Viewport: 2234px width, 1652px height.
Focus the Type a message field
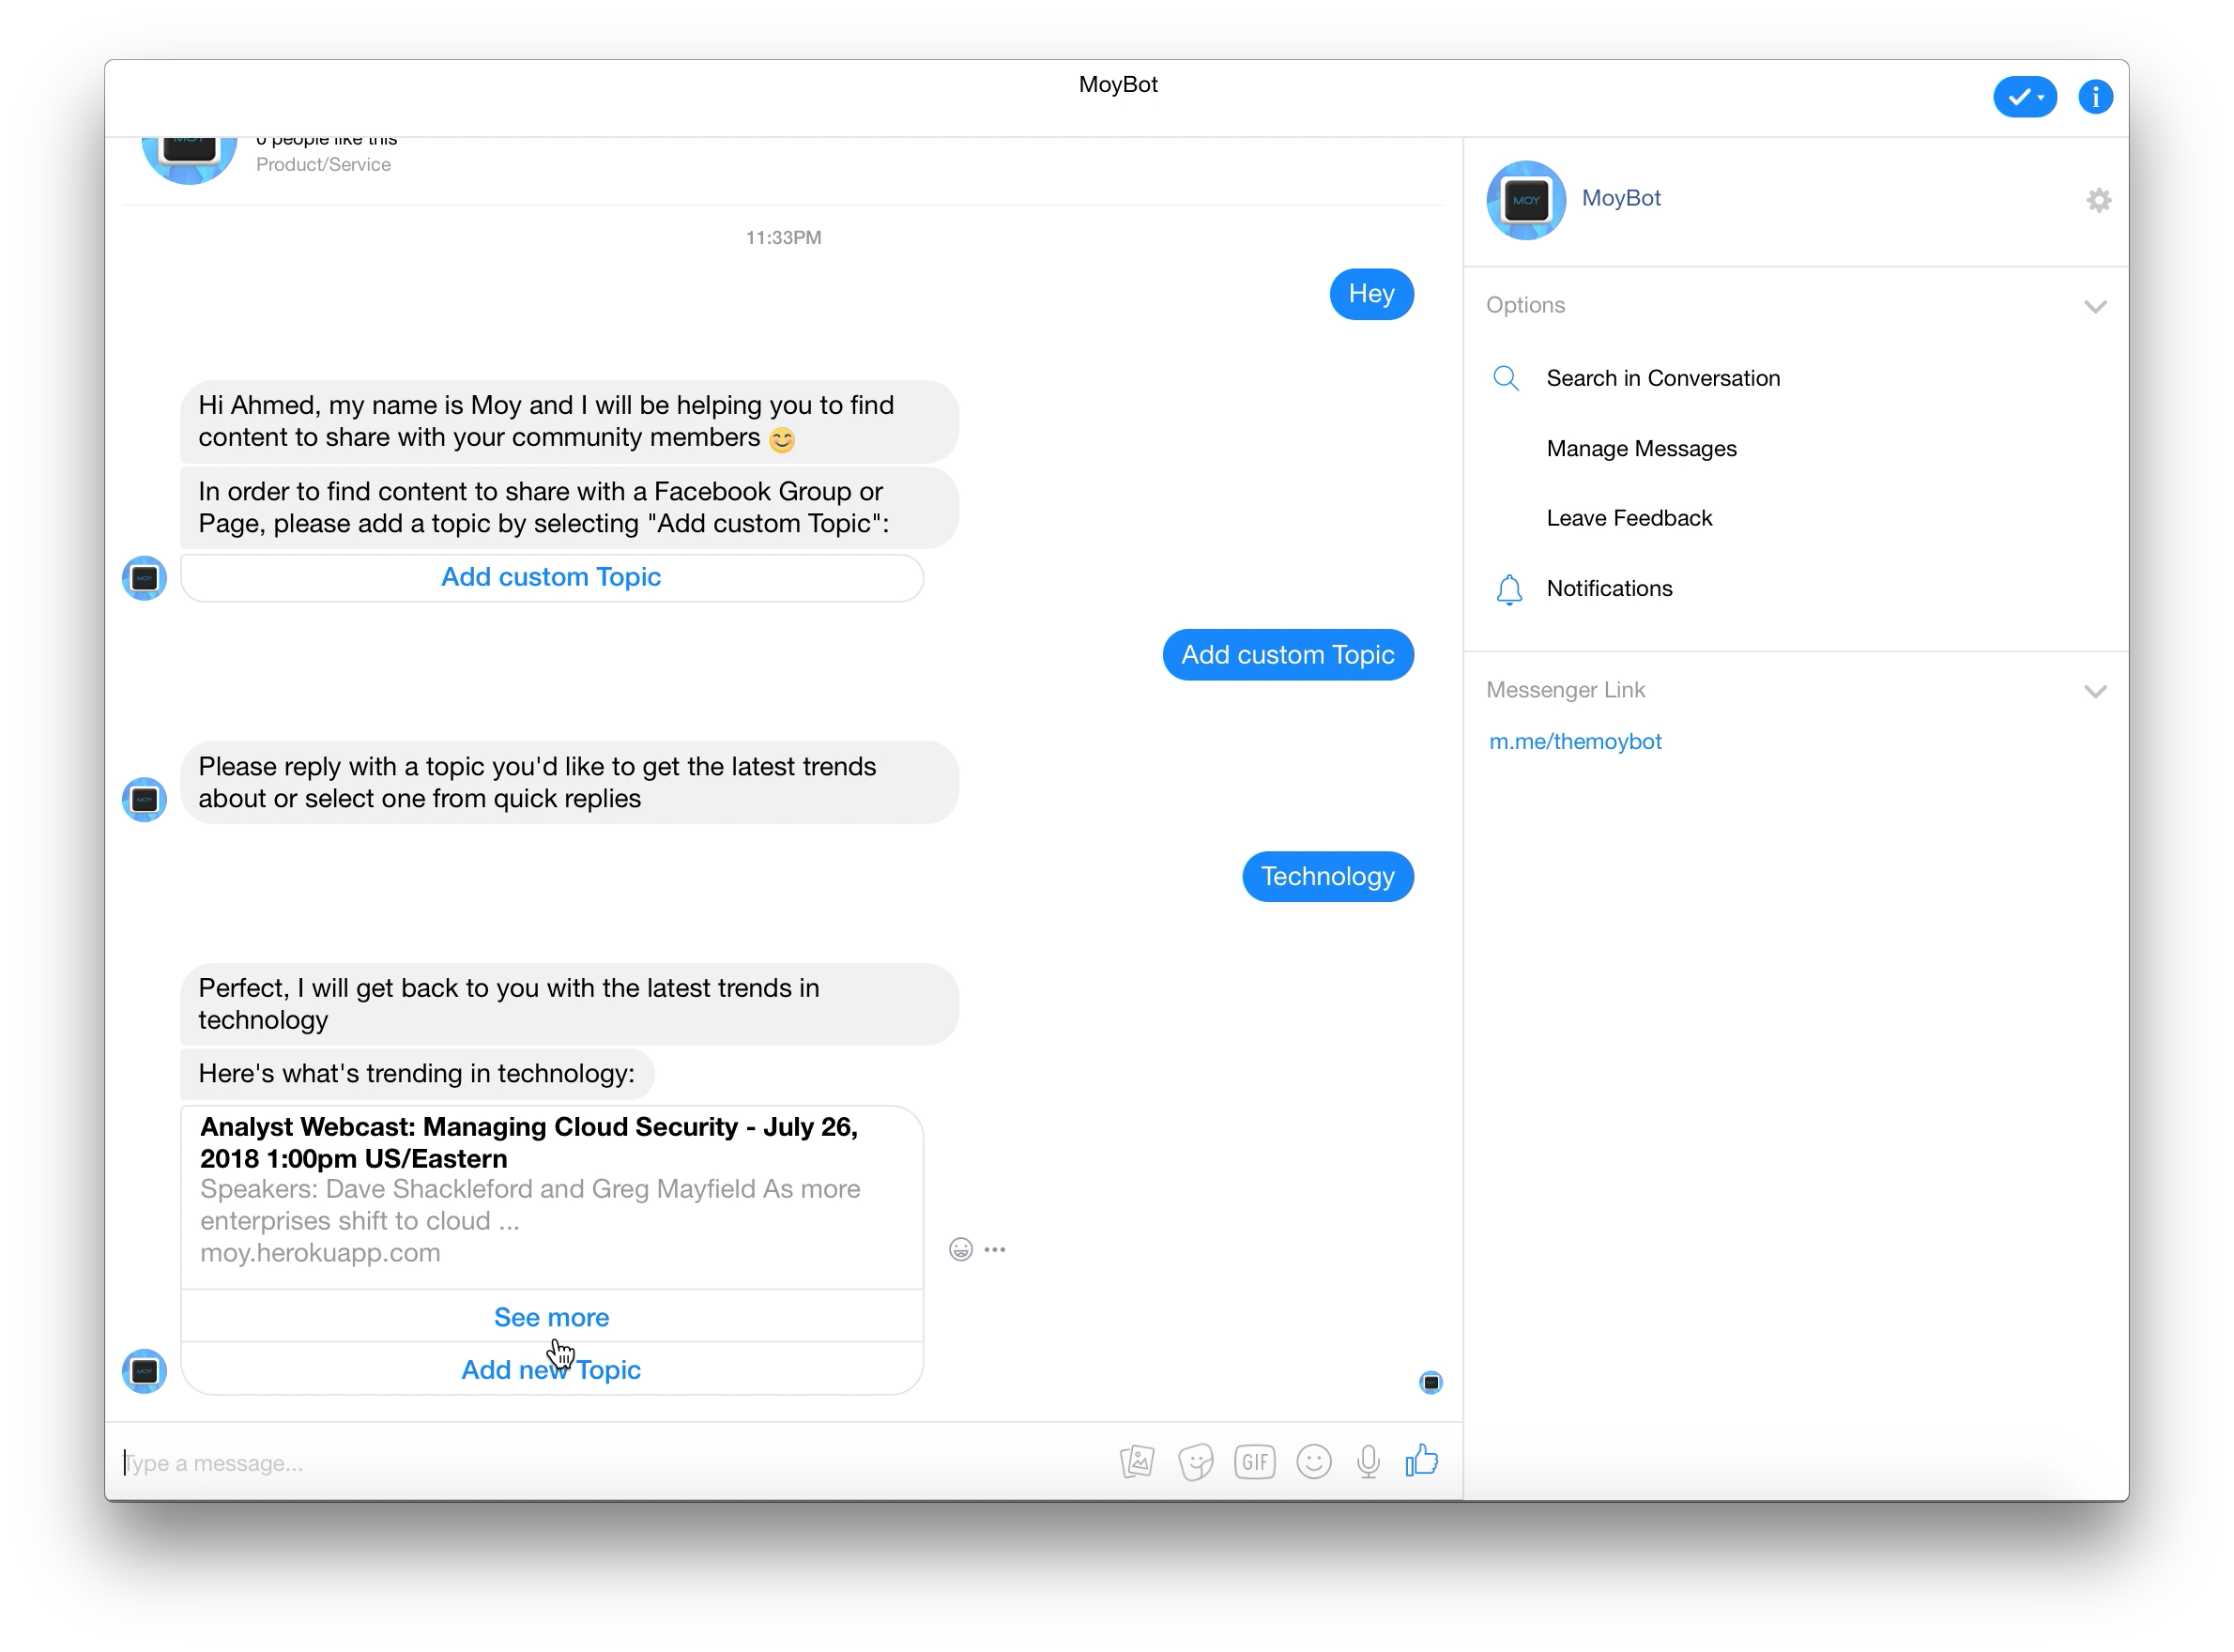coord(610,1463)
